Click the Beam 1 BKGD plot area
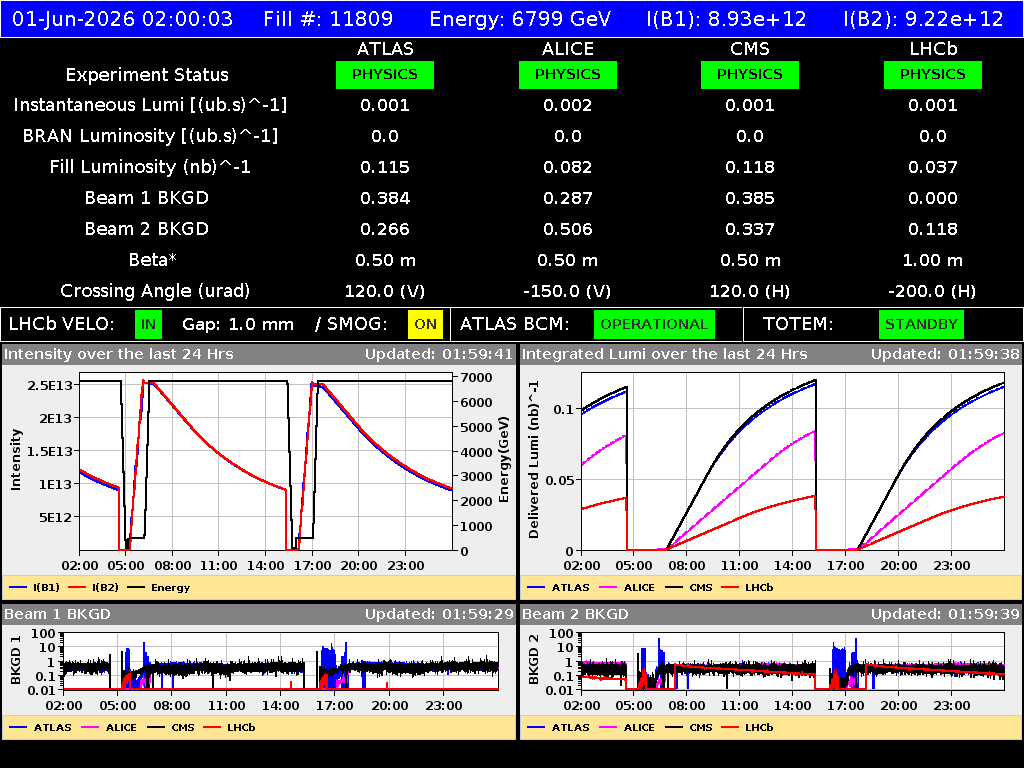This screenshot has height=768, width=1024. click(281, 661)
